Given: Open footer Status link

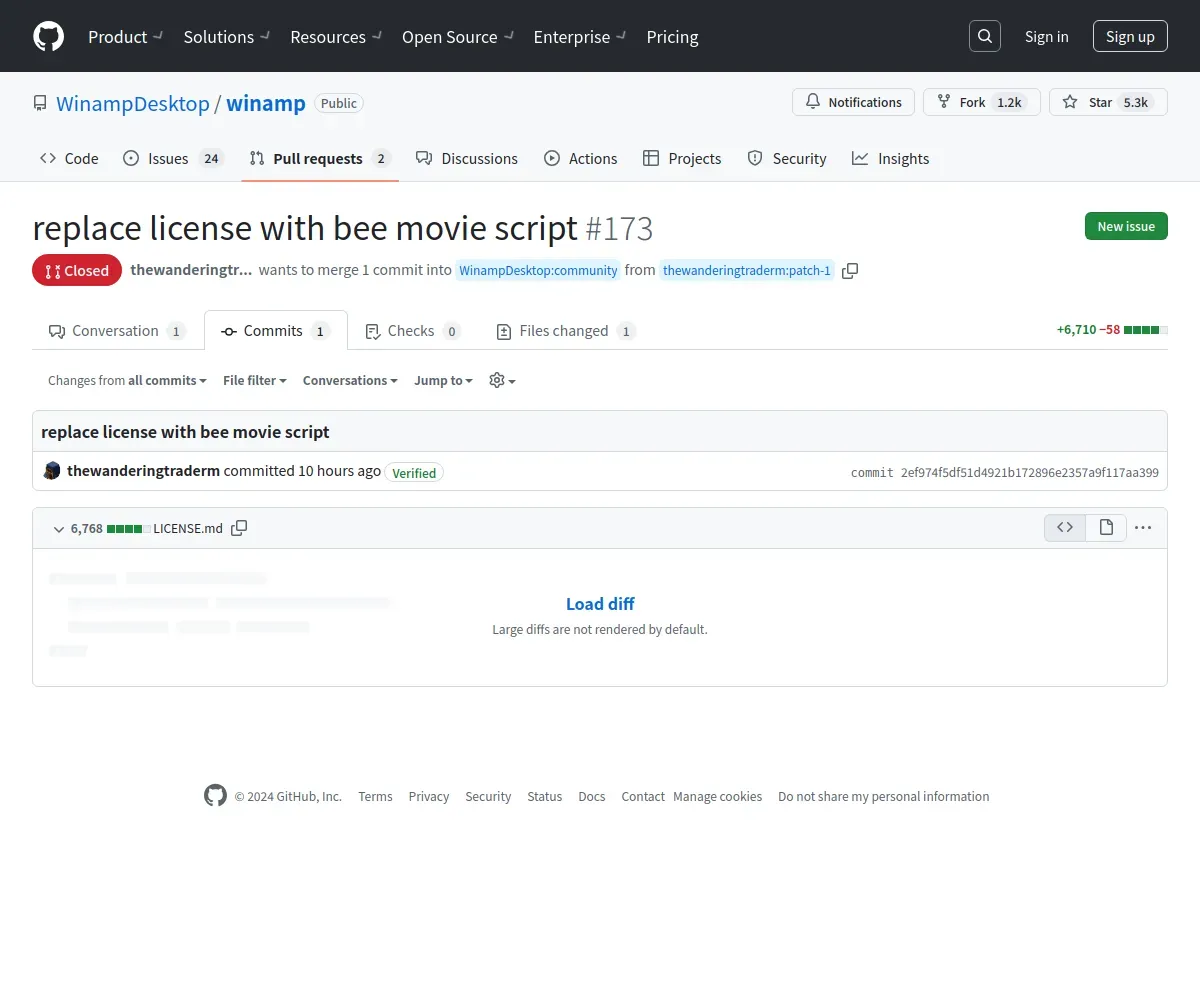Looking at the screenshot, I should [545, 797].
